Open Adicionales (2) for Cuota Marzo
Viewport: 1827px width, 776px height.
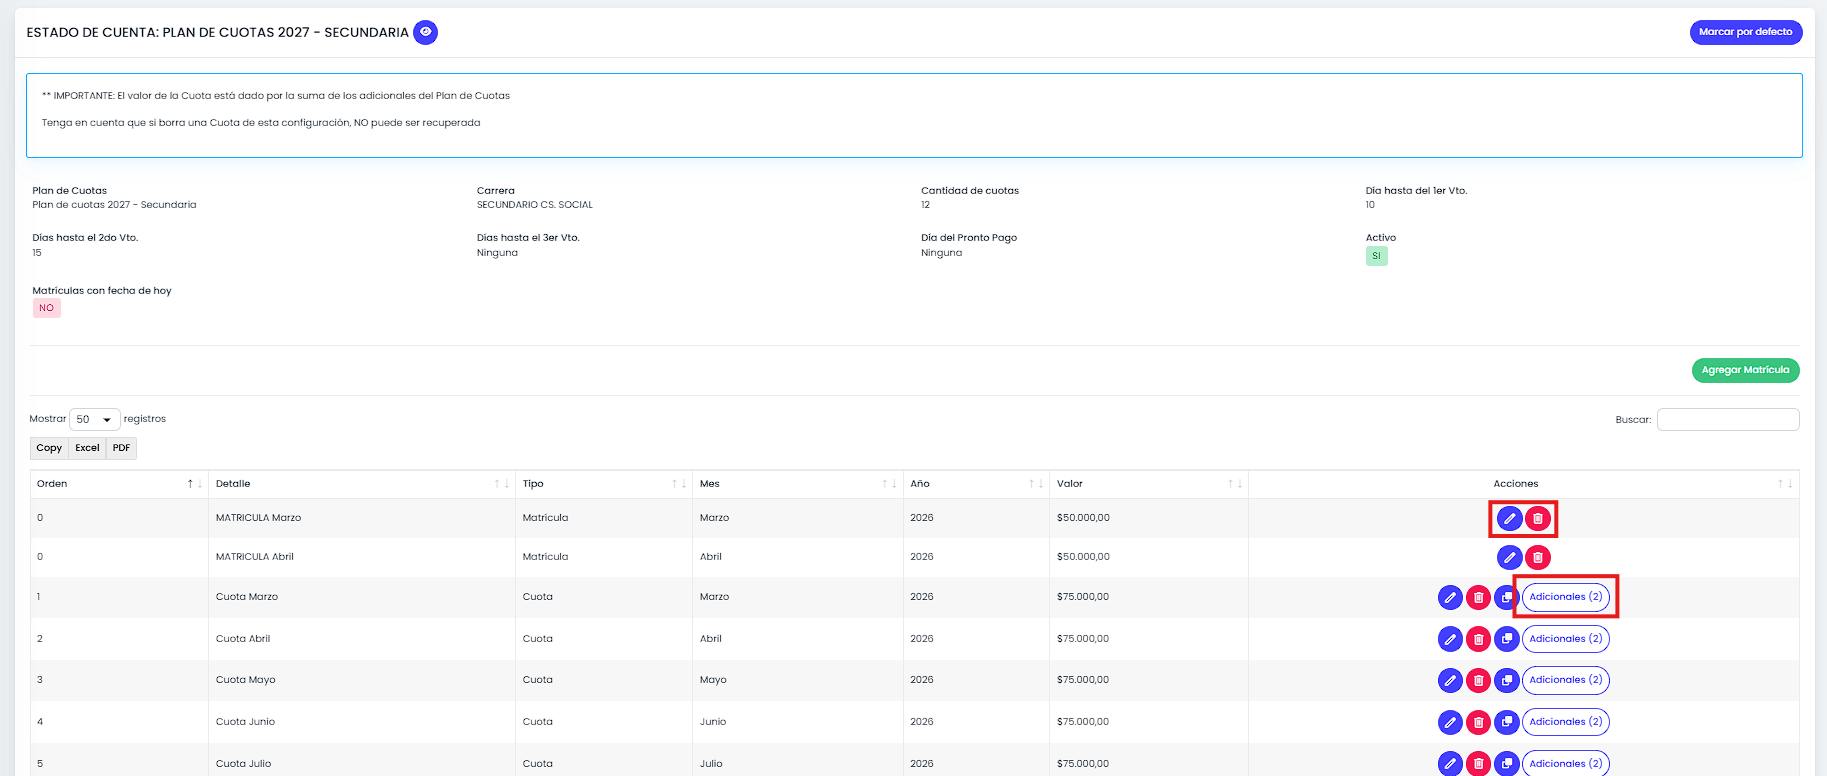point(1566,597)
